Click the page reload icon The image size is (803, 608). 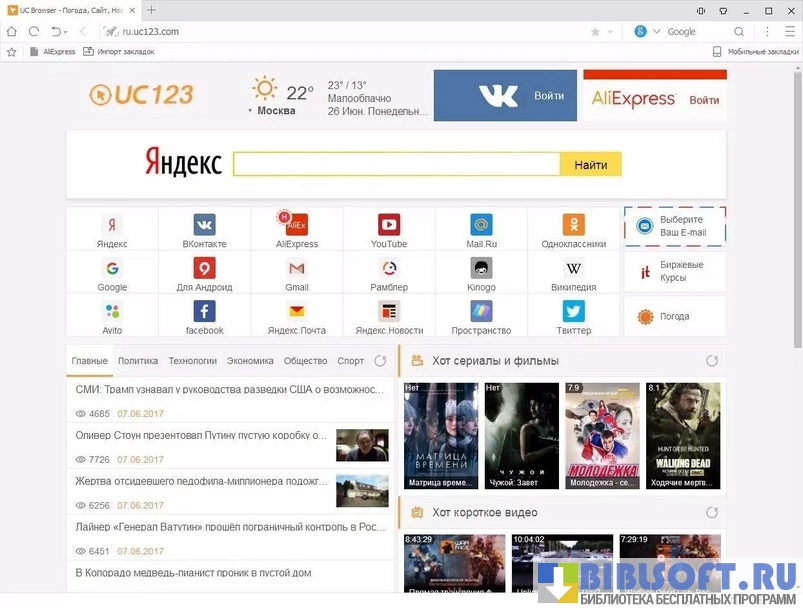pos(34,32)
